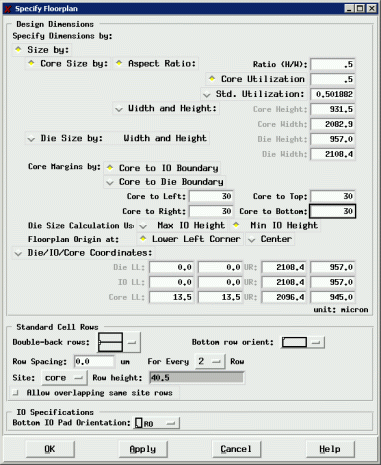Click the Core Width field
Image resolution: width=381 pixels, height=465 pixels.
coord(333,124)
